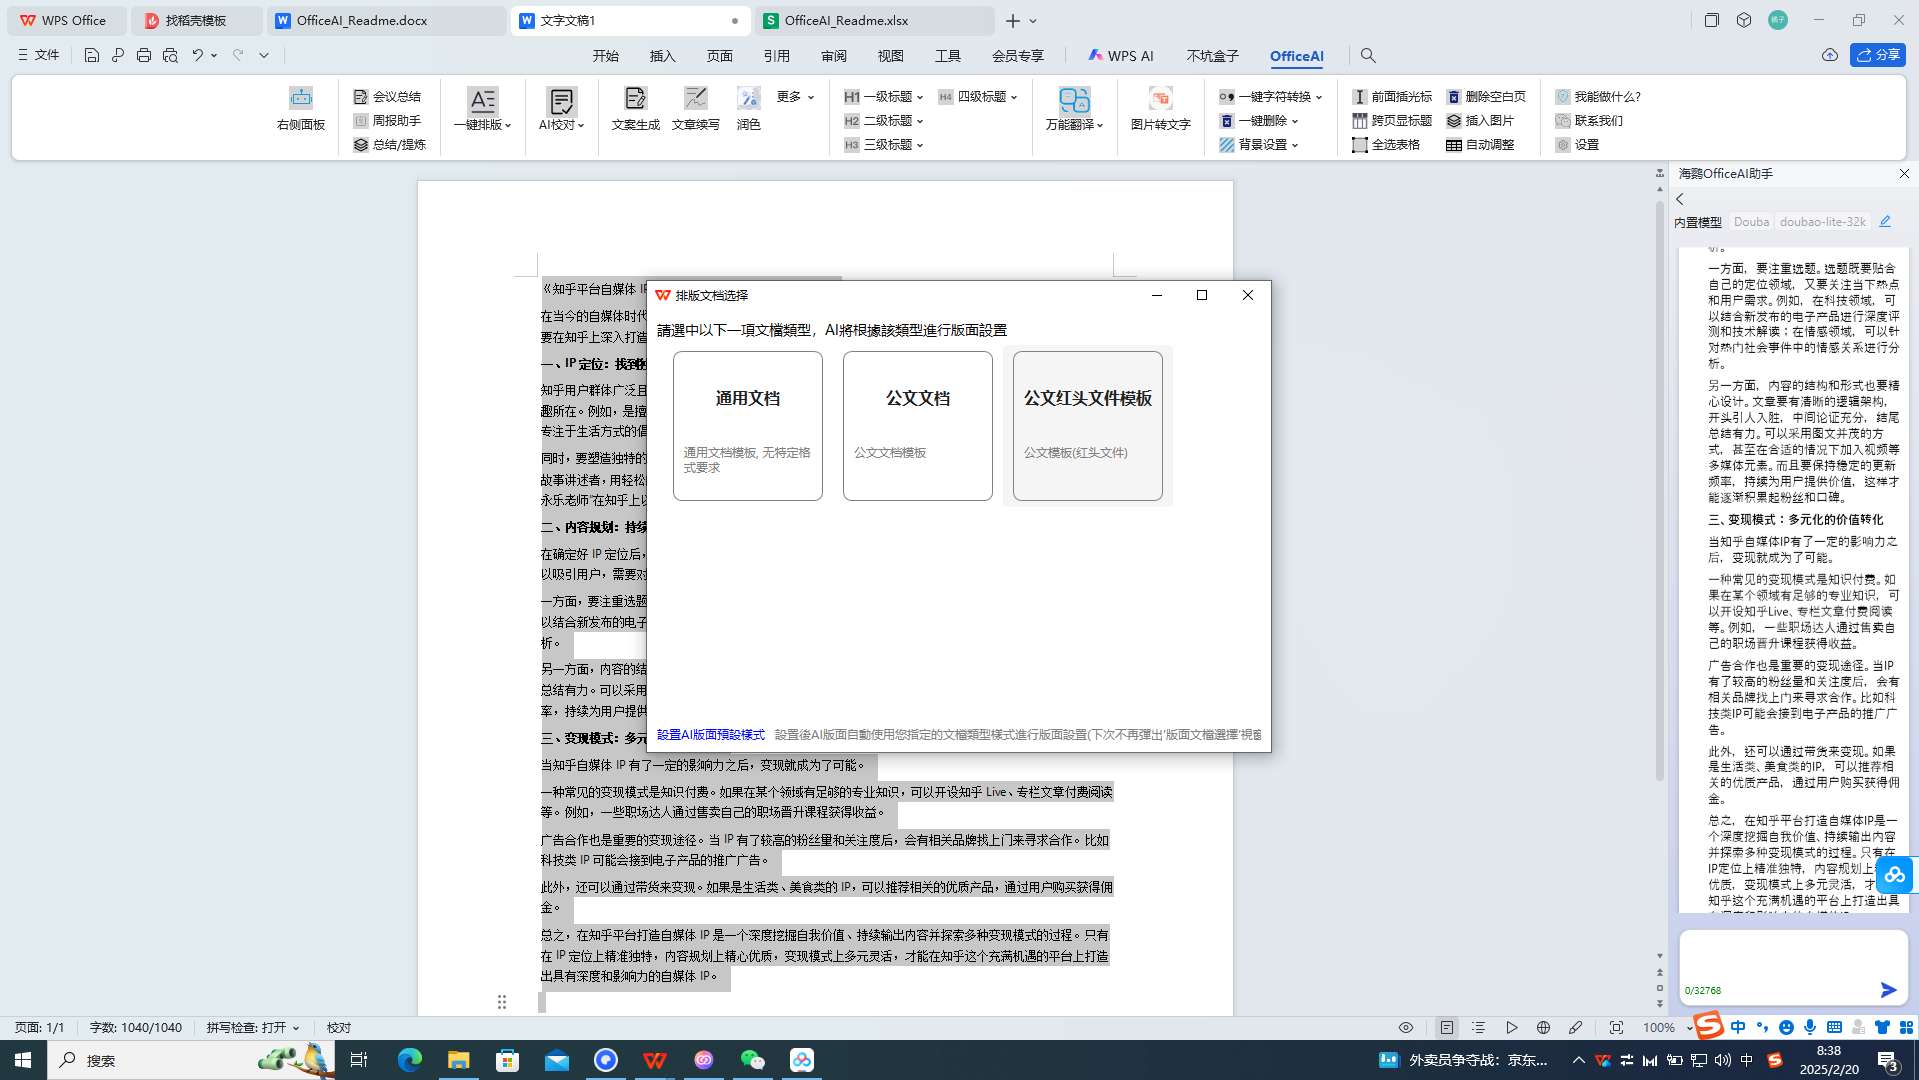Viewport: 1919px width, 1080px height.
Task: Switch to the 插入 ribbon tab
Action: pyautogui.click(x=663, y=56)
